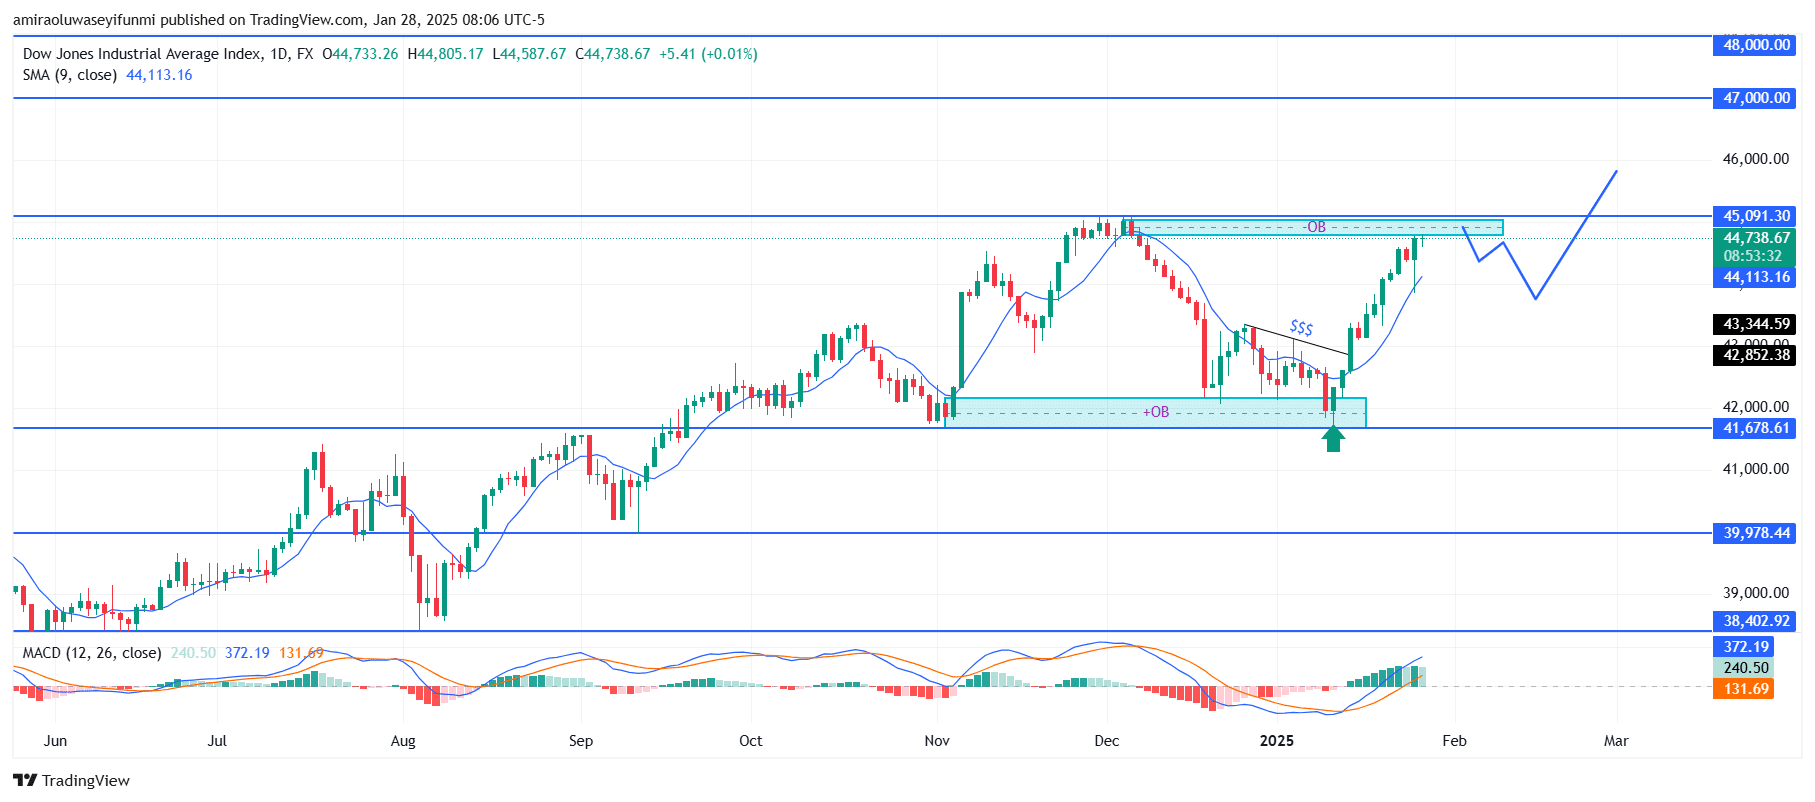
Task: Click the Dec label on time axis
Action: (1107, 741)
